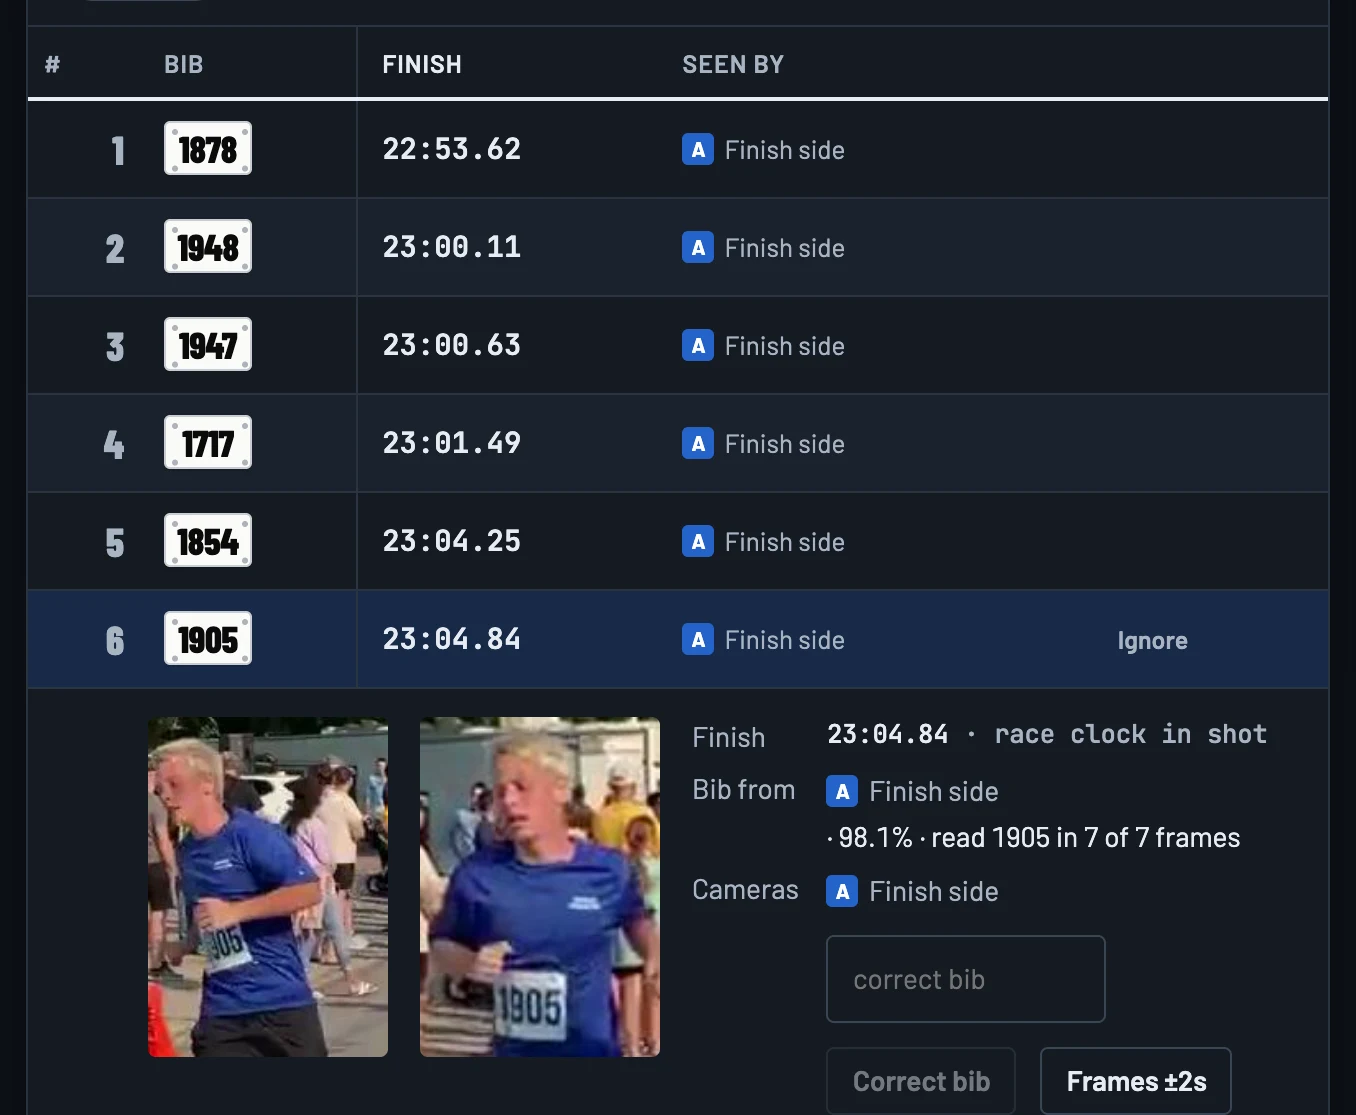Click the # column header
This screenshot has height=1115, width=1356.
(52, 64)
